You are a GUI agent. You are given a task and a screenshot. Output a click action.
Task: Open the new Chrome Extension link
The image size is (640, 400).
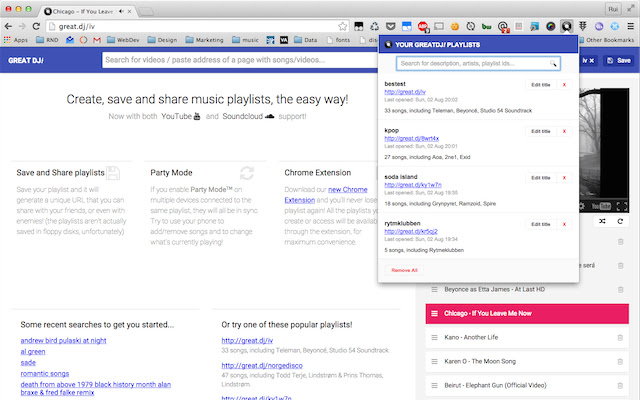[x=326, y=195]
